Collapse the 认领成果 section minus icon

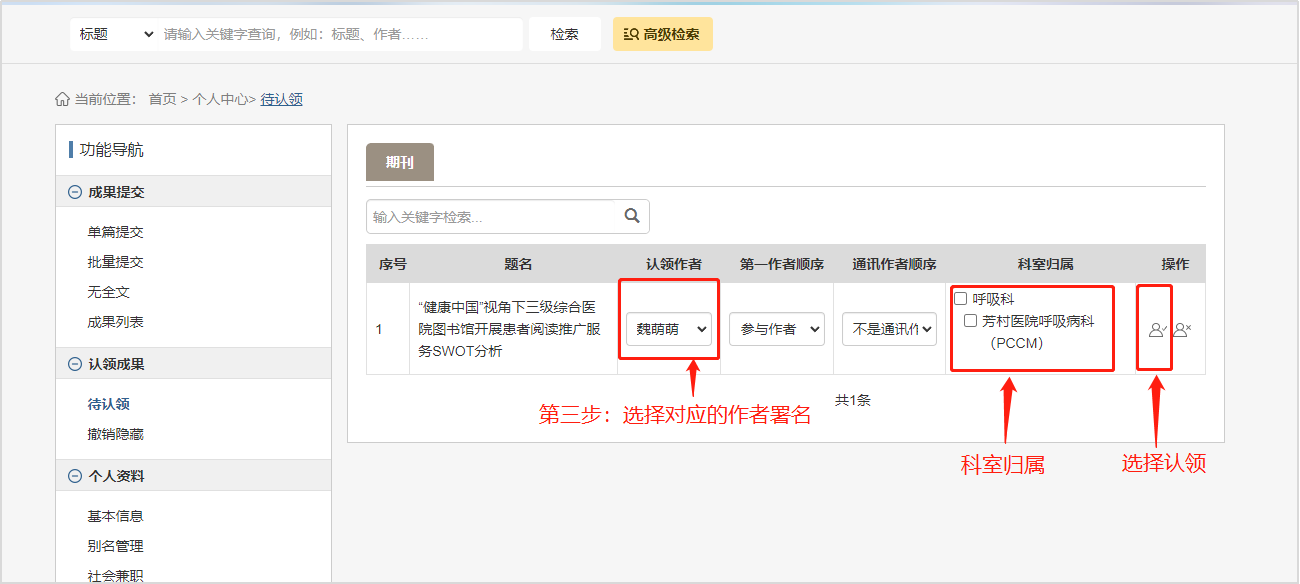pos(74,364)
